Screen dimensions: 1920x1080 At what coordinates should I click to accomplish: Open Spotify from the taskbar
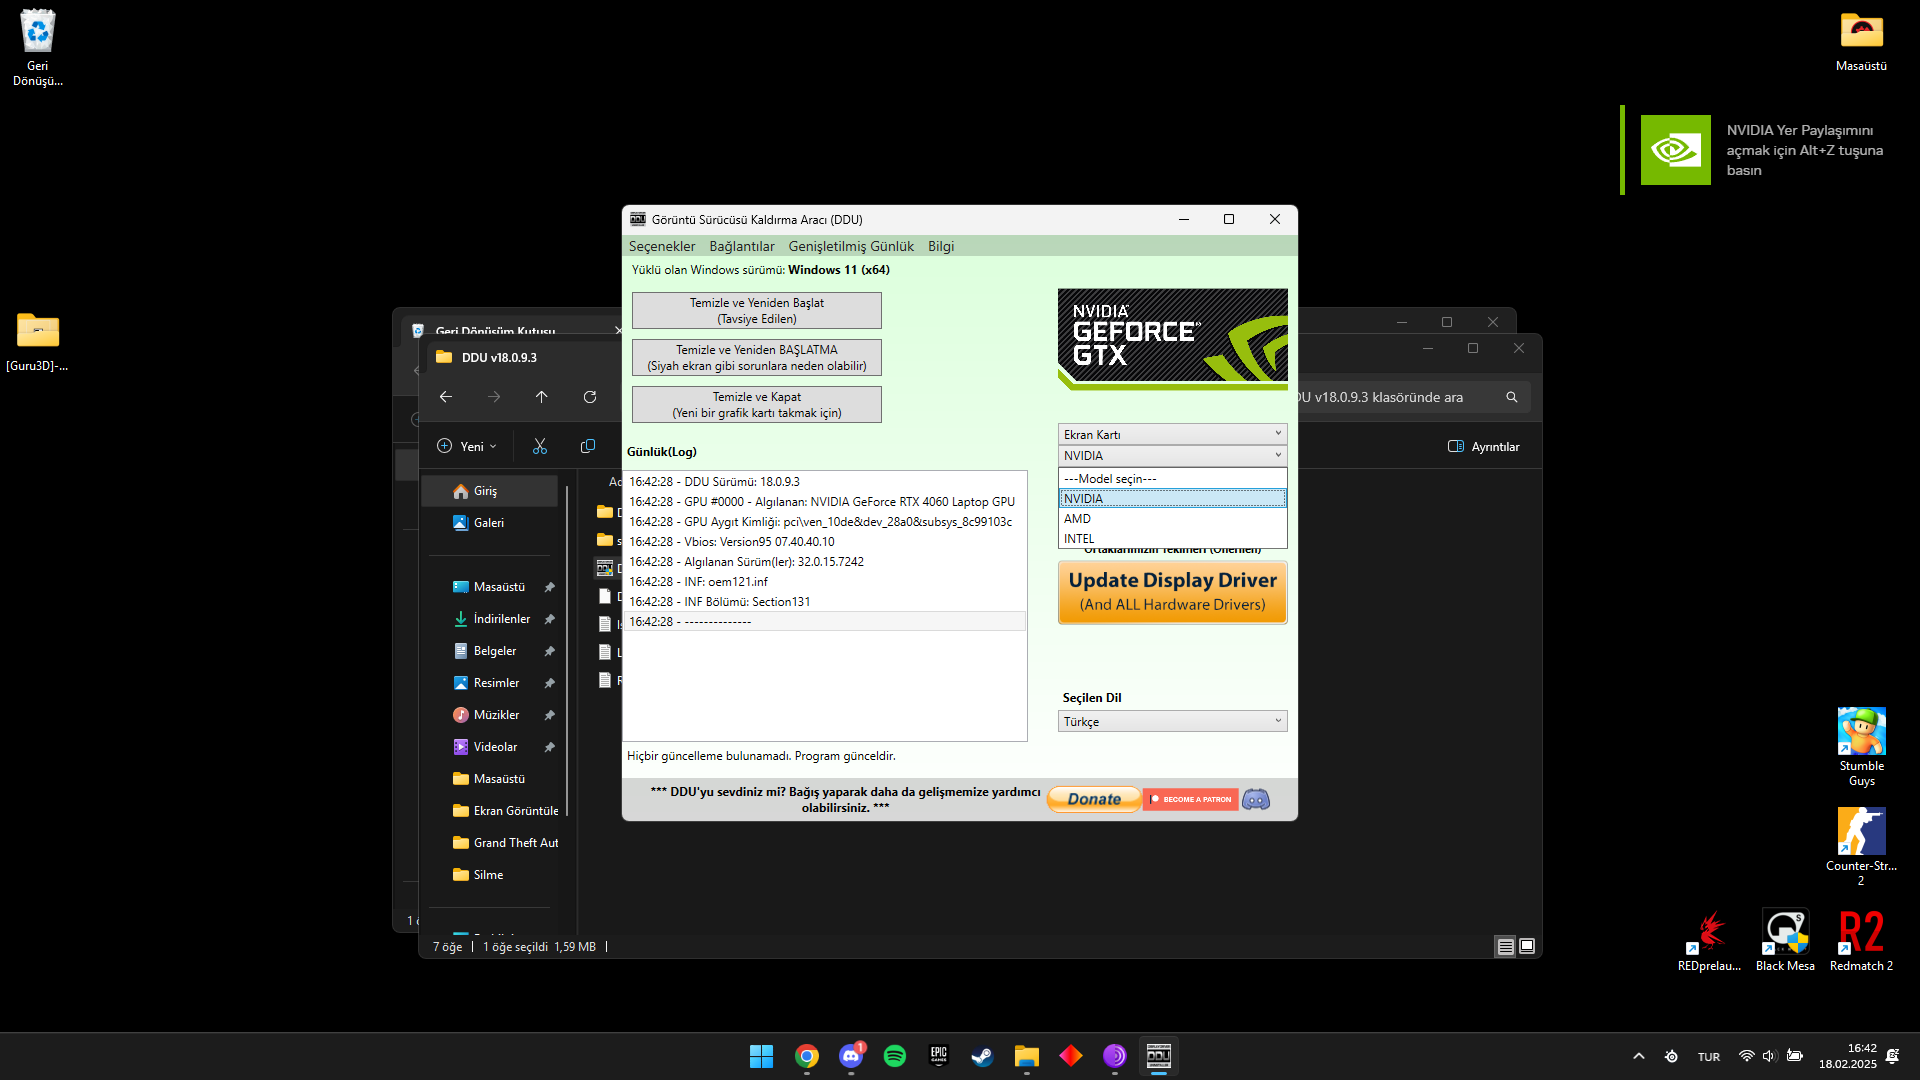click(895, 1056)
